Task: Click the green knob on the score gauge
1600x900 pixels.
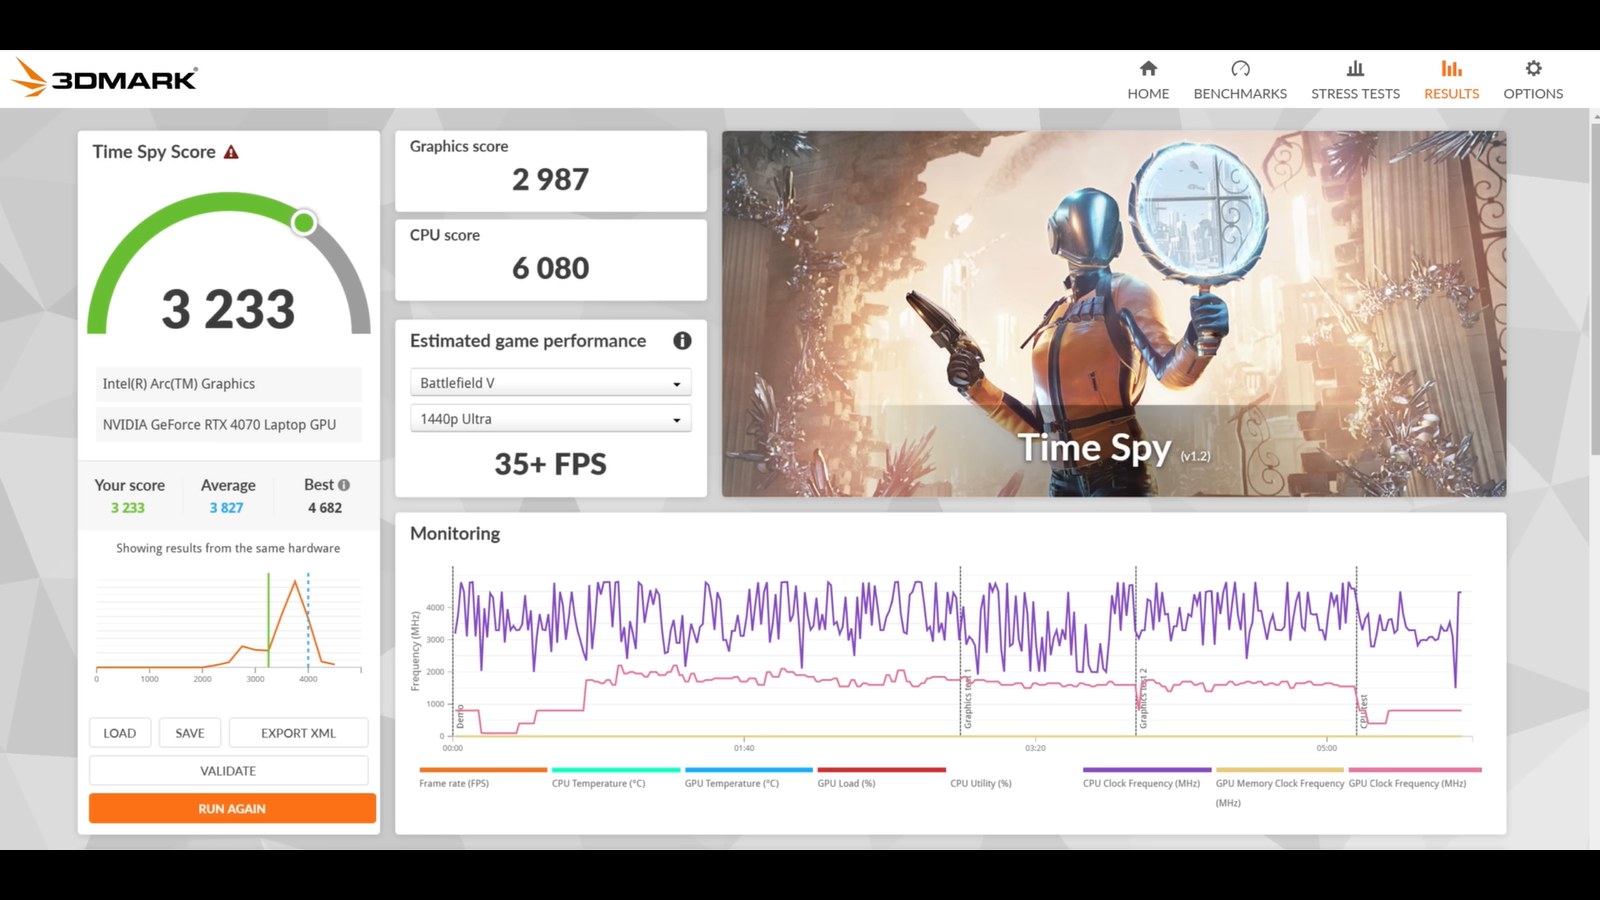Action: click(x=304, y=222)
